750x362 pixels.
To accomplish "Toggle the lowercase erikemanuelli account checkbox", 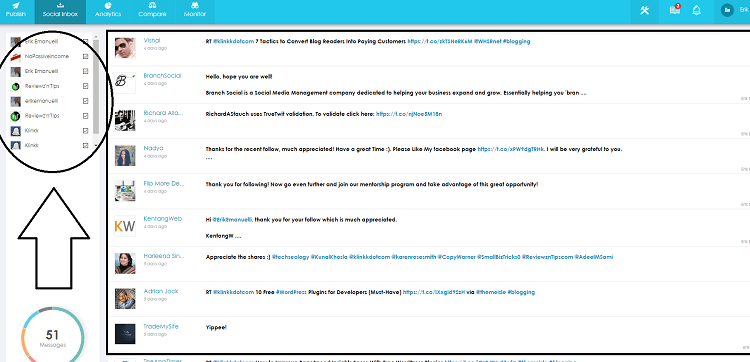I will click(x=86, y=101).
